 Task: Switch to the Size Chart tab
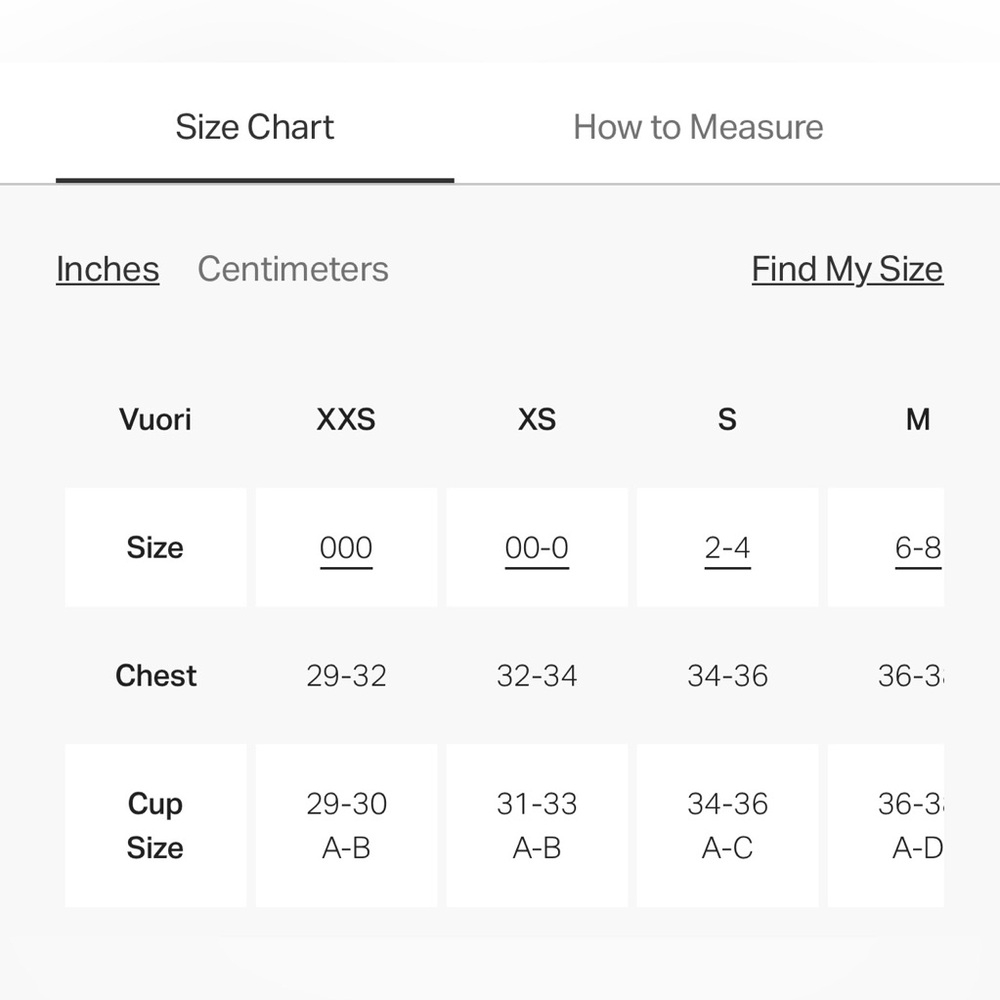(x=254, y=127)
